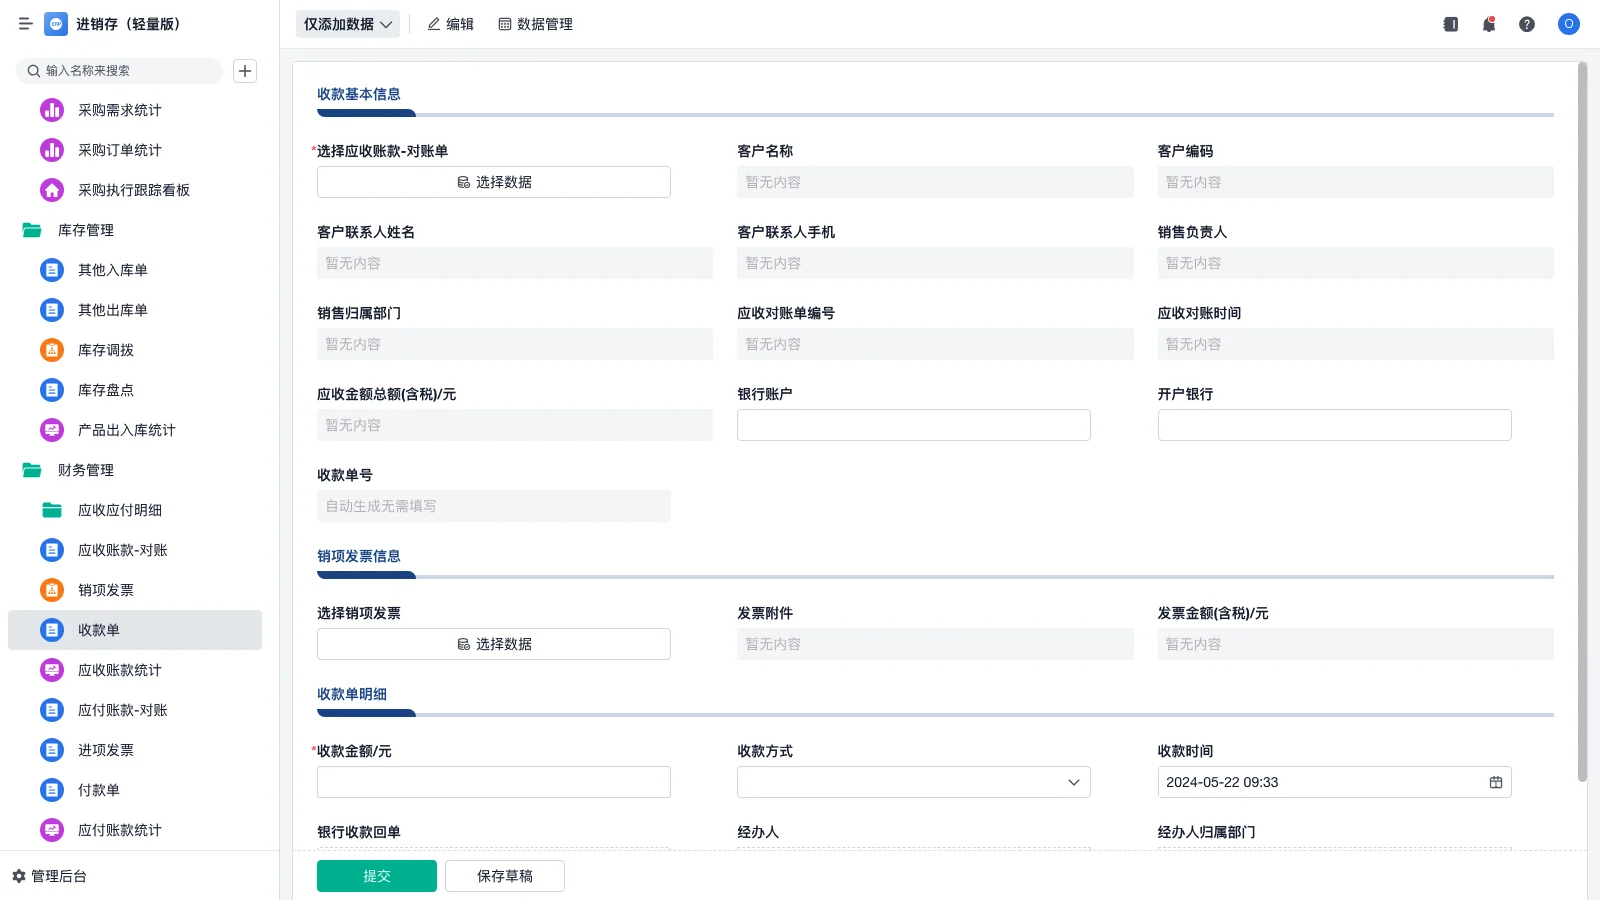Screen dimensions: 1600x900
Task: Open the help question mark icon
Action: tap(1527, 24)
